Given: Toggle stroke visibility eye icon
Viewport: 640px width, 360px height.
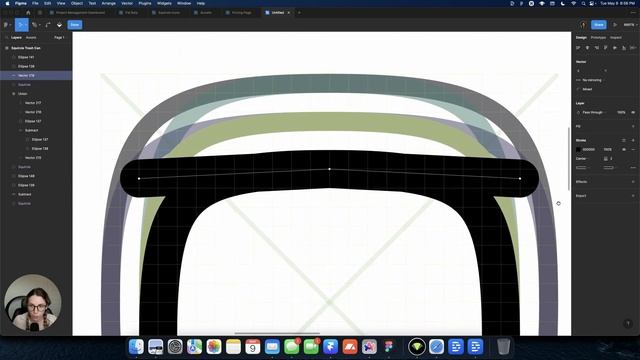Looking at the screenshot, I should (x=624, y=149).
